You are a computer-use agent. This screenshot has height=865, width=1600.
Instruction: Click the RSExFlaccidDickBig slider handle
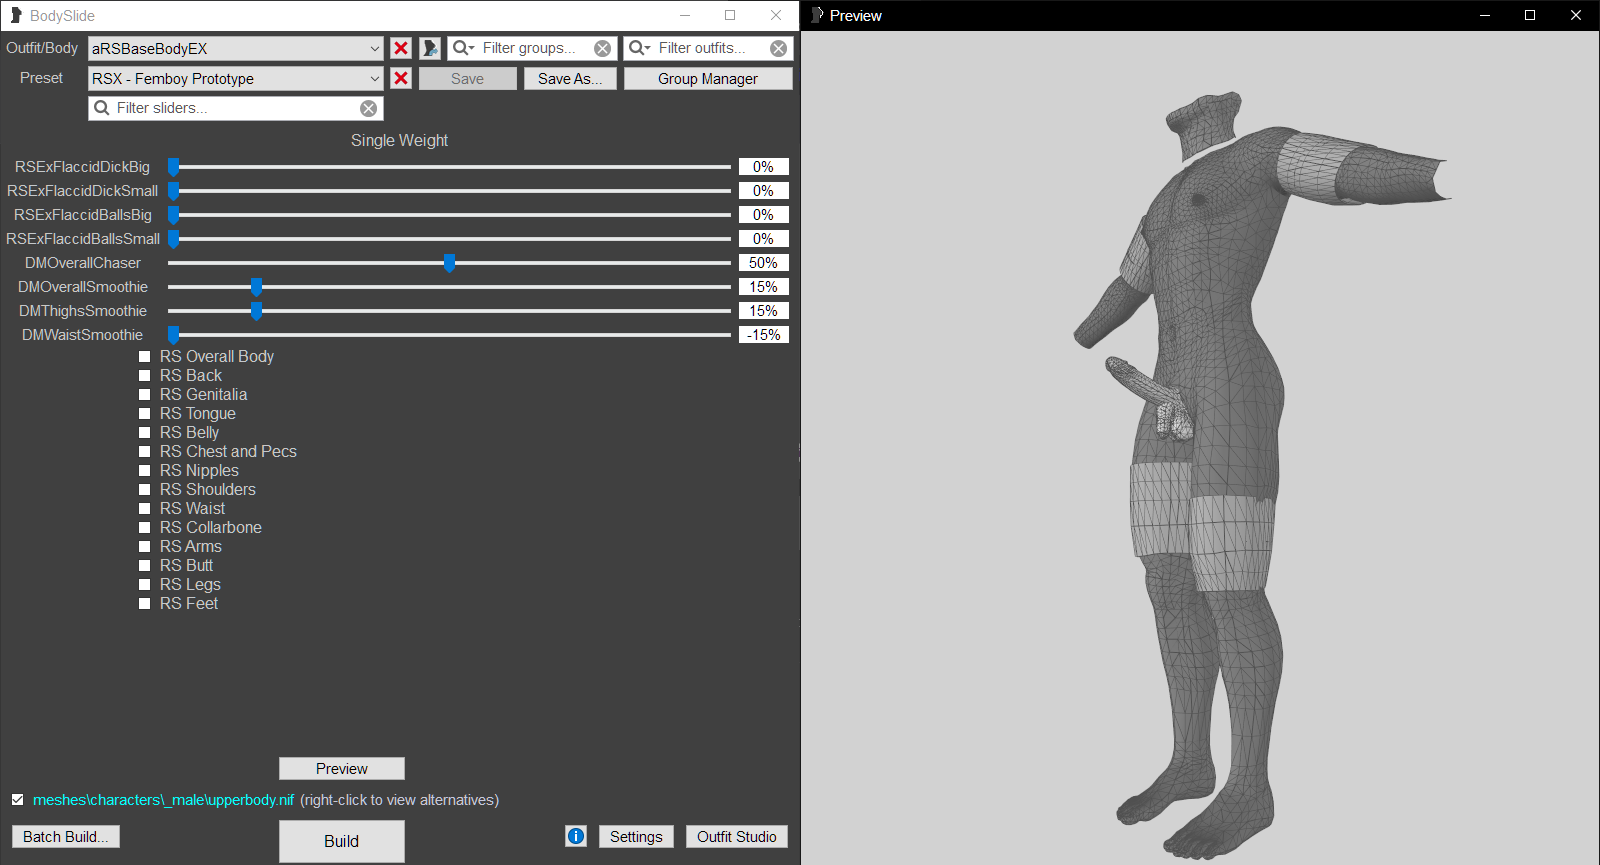pos(173,167)
